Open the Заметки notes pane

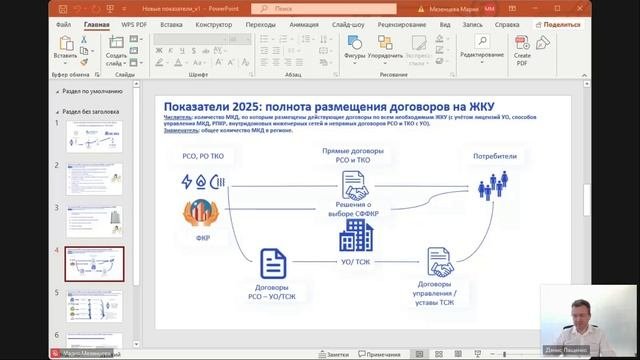pos(334,354)
